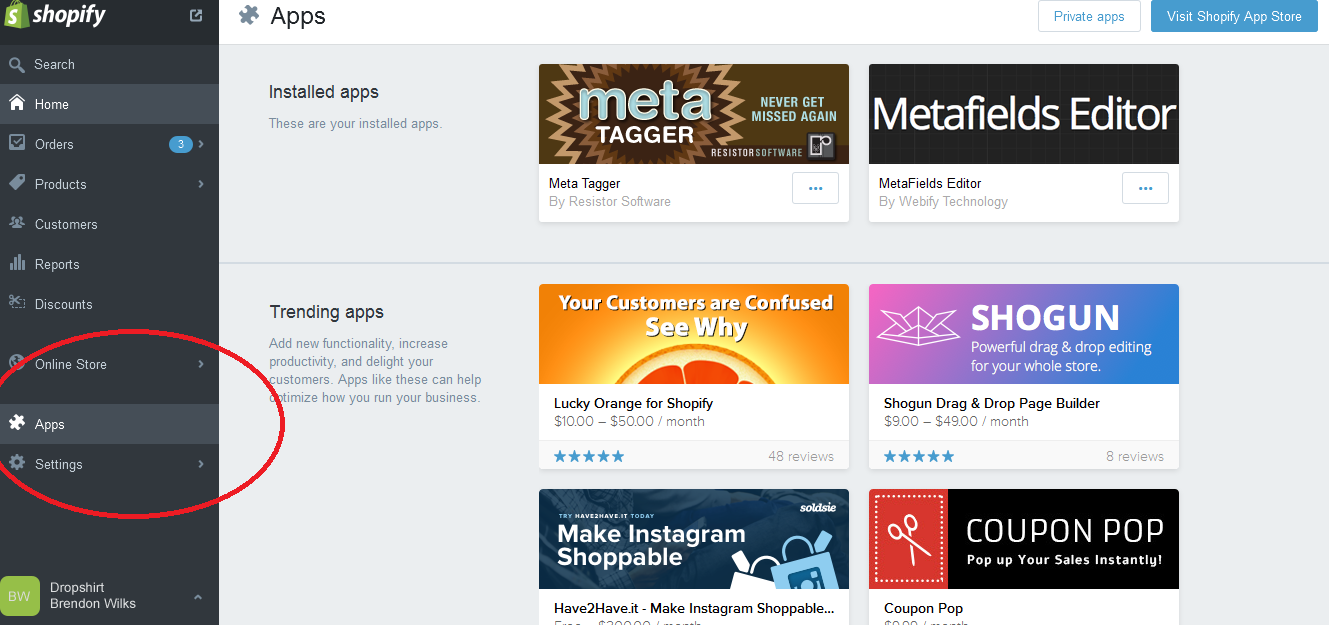The width and height of the screenshot is (1329, 625).
Task: View Lucky Orange's 48 reviews
Action: 801,456
